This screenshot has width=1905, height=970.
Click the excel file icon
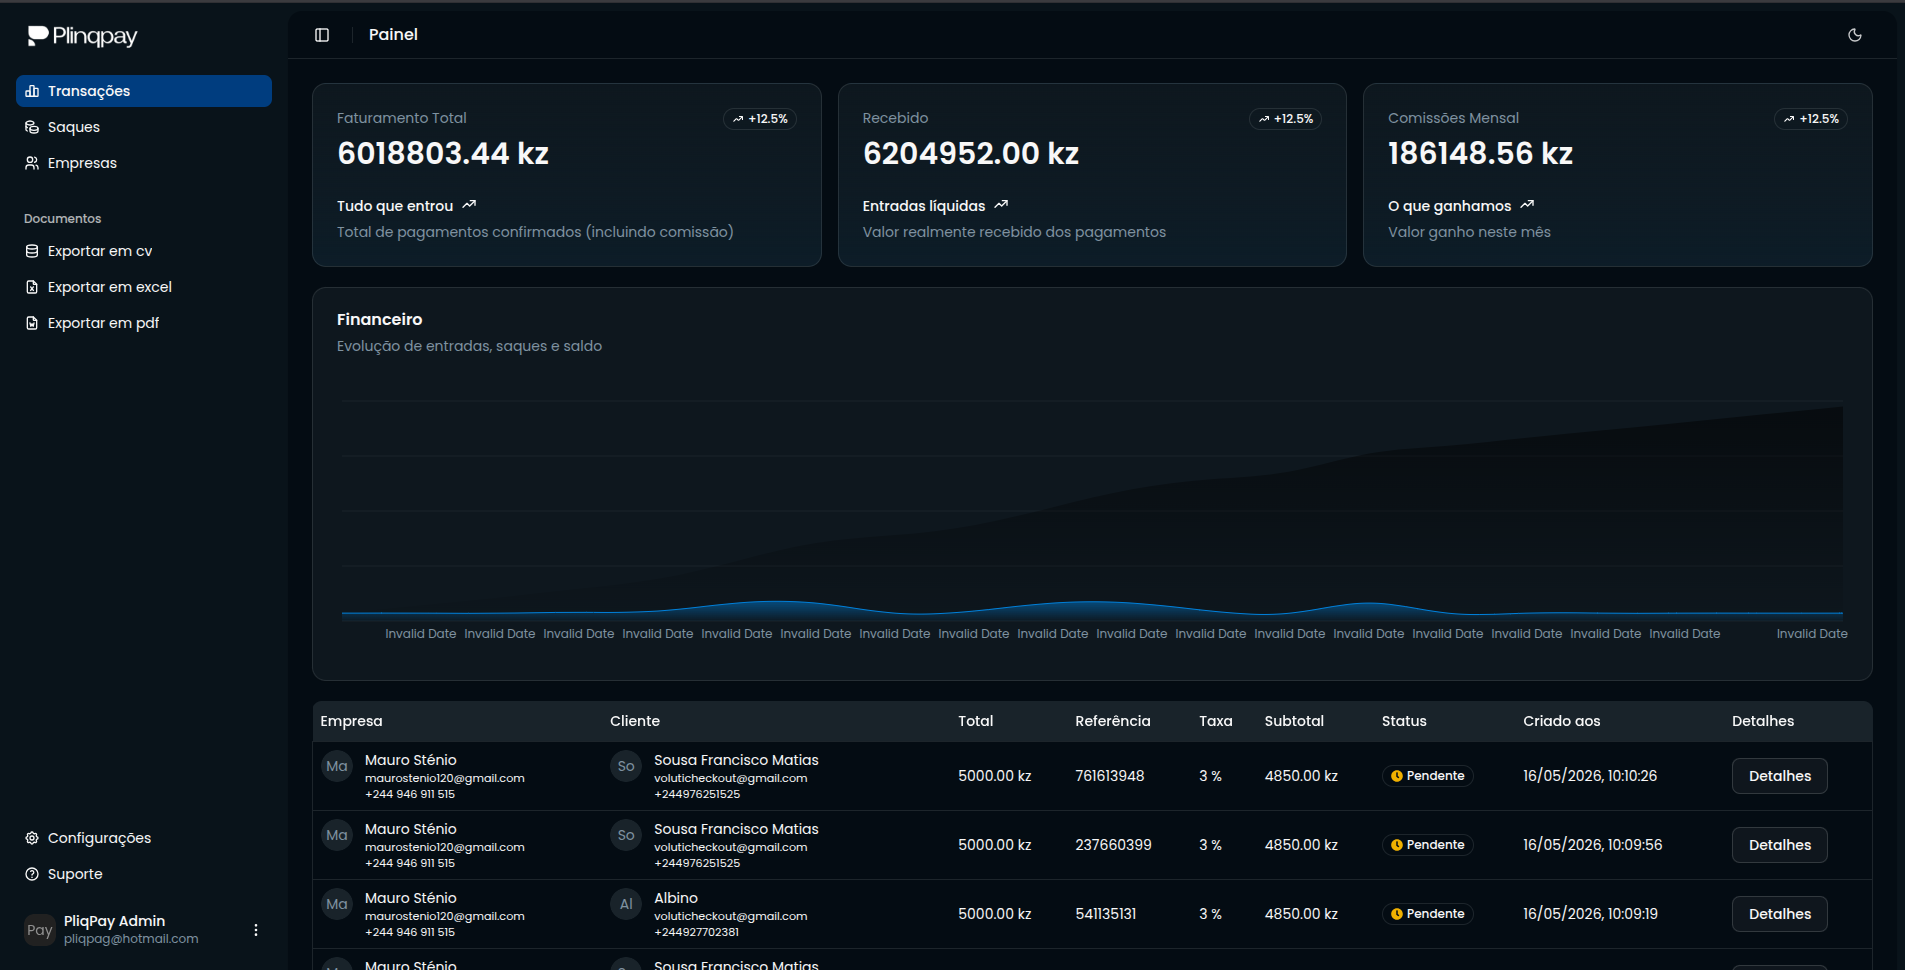pyautogui.click(x=32, y=287)
